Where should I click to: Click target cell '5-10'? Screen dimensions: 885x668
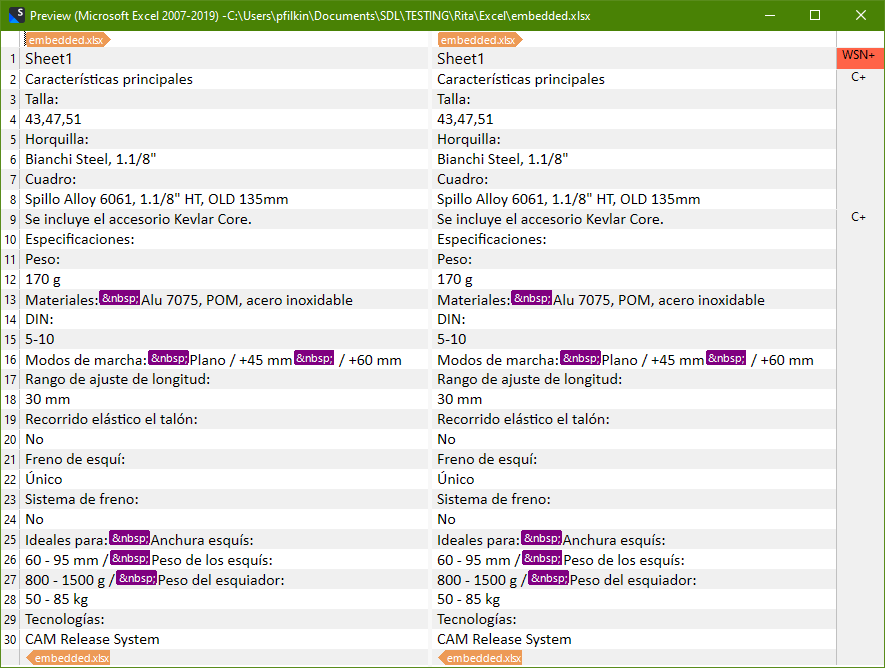point(452,339)
